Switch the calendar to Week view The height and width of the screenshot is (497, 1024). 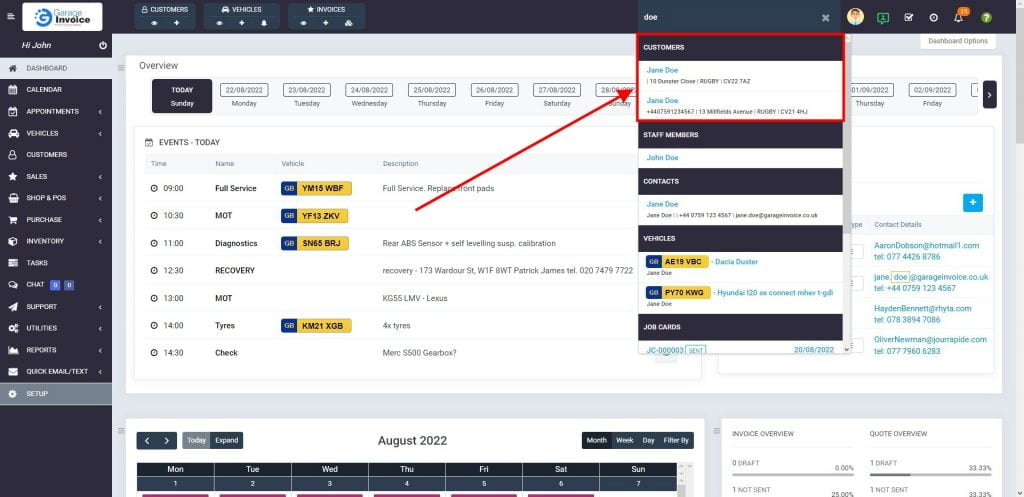pyautogui.click(x=624, y=440)
